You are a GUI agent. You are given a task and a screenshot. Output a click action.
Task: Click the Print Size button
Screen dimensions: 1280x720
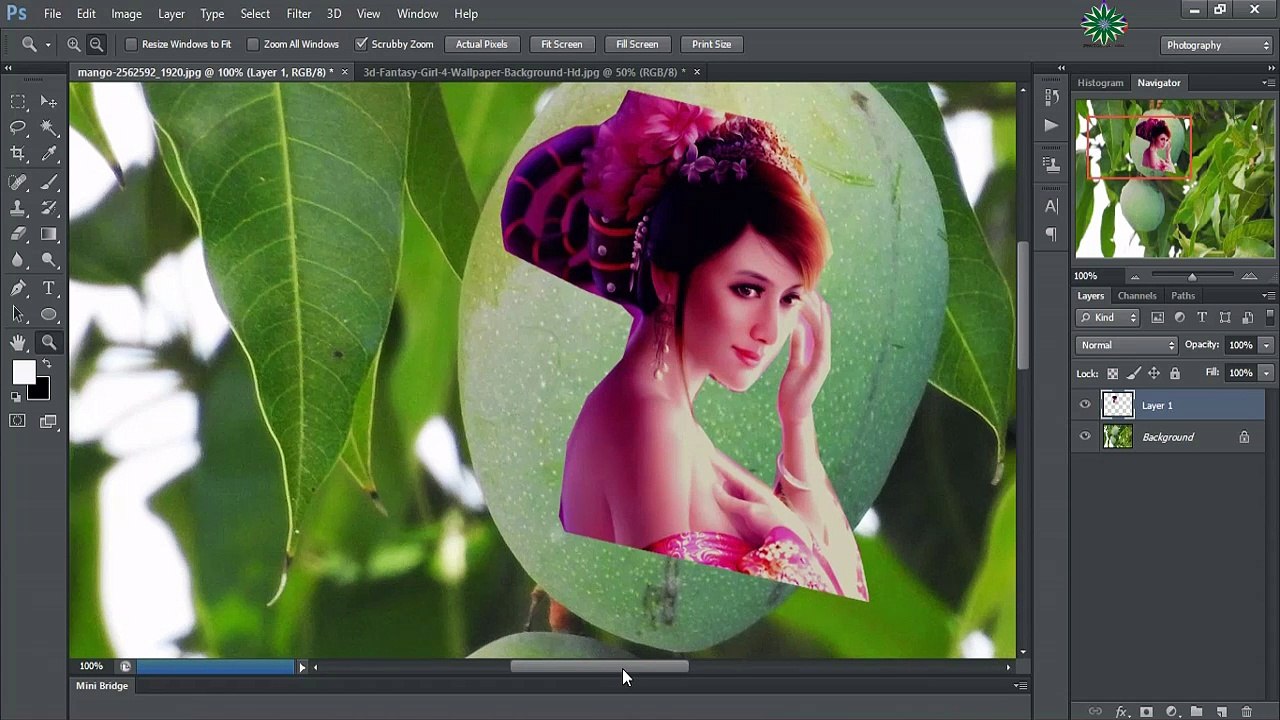click(x=711, y=44)
